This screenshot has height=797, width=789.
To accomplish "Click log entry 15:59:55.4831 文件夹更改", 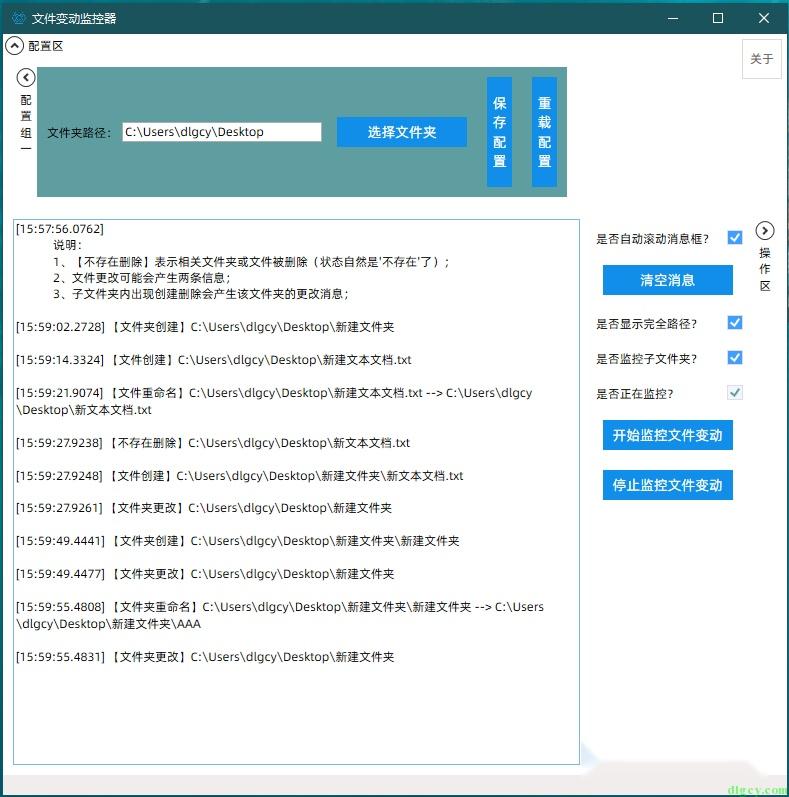I will 205,657.
